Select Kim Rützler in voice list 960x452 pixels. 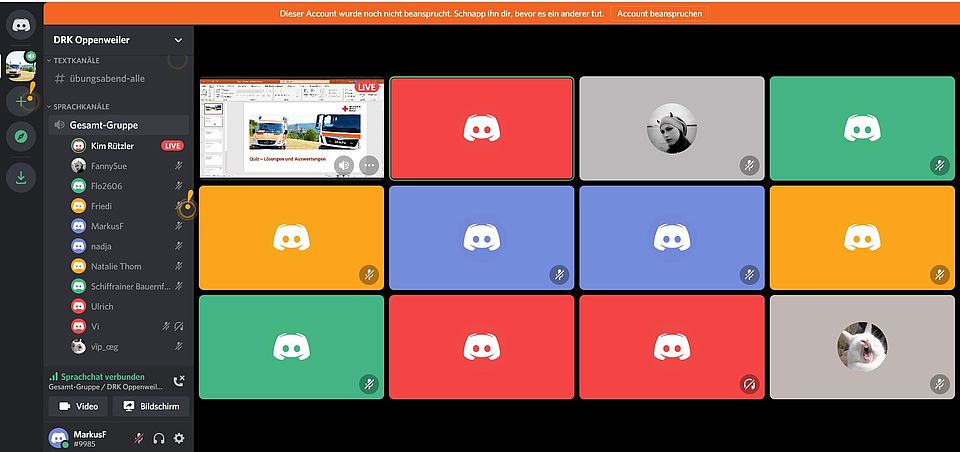112,146
